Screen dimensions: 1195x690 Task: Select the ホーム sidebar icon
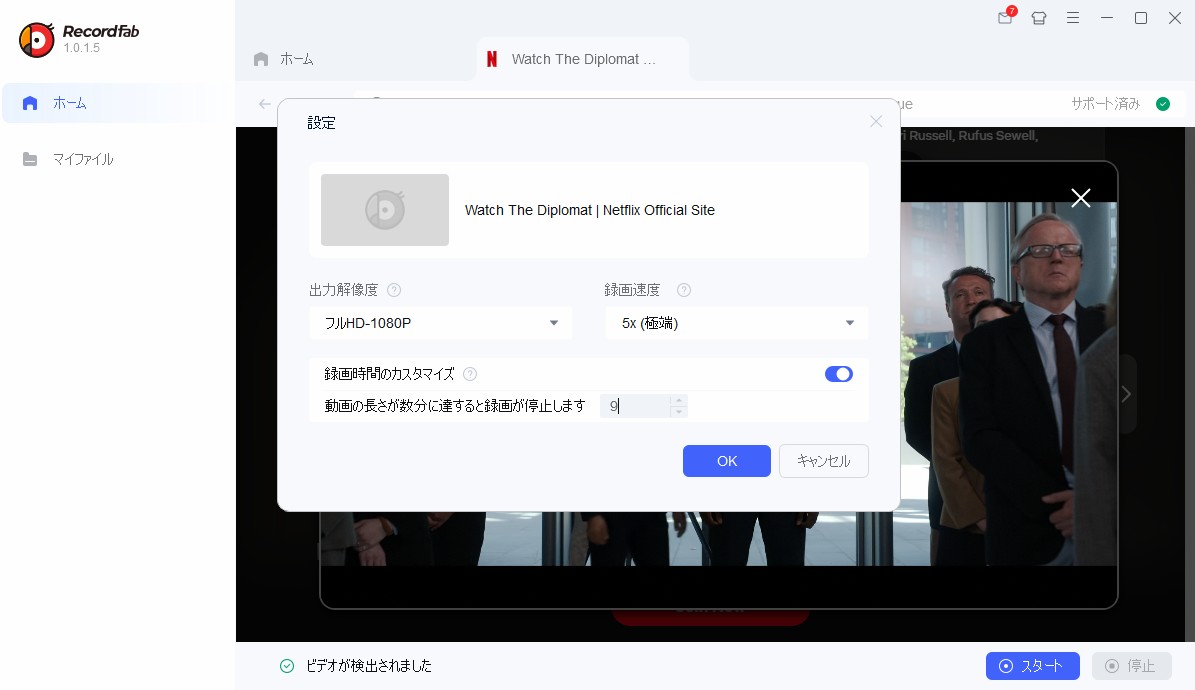coord(31,103)
